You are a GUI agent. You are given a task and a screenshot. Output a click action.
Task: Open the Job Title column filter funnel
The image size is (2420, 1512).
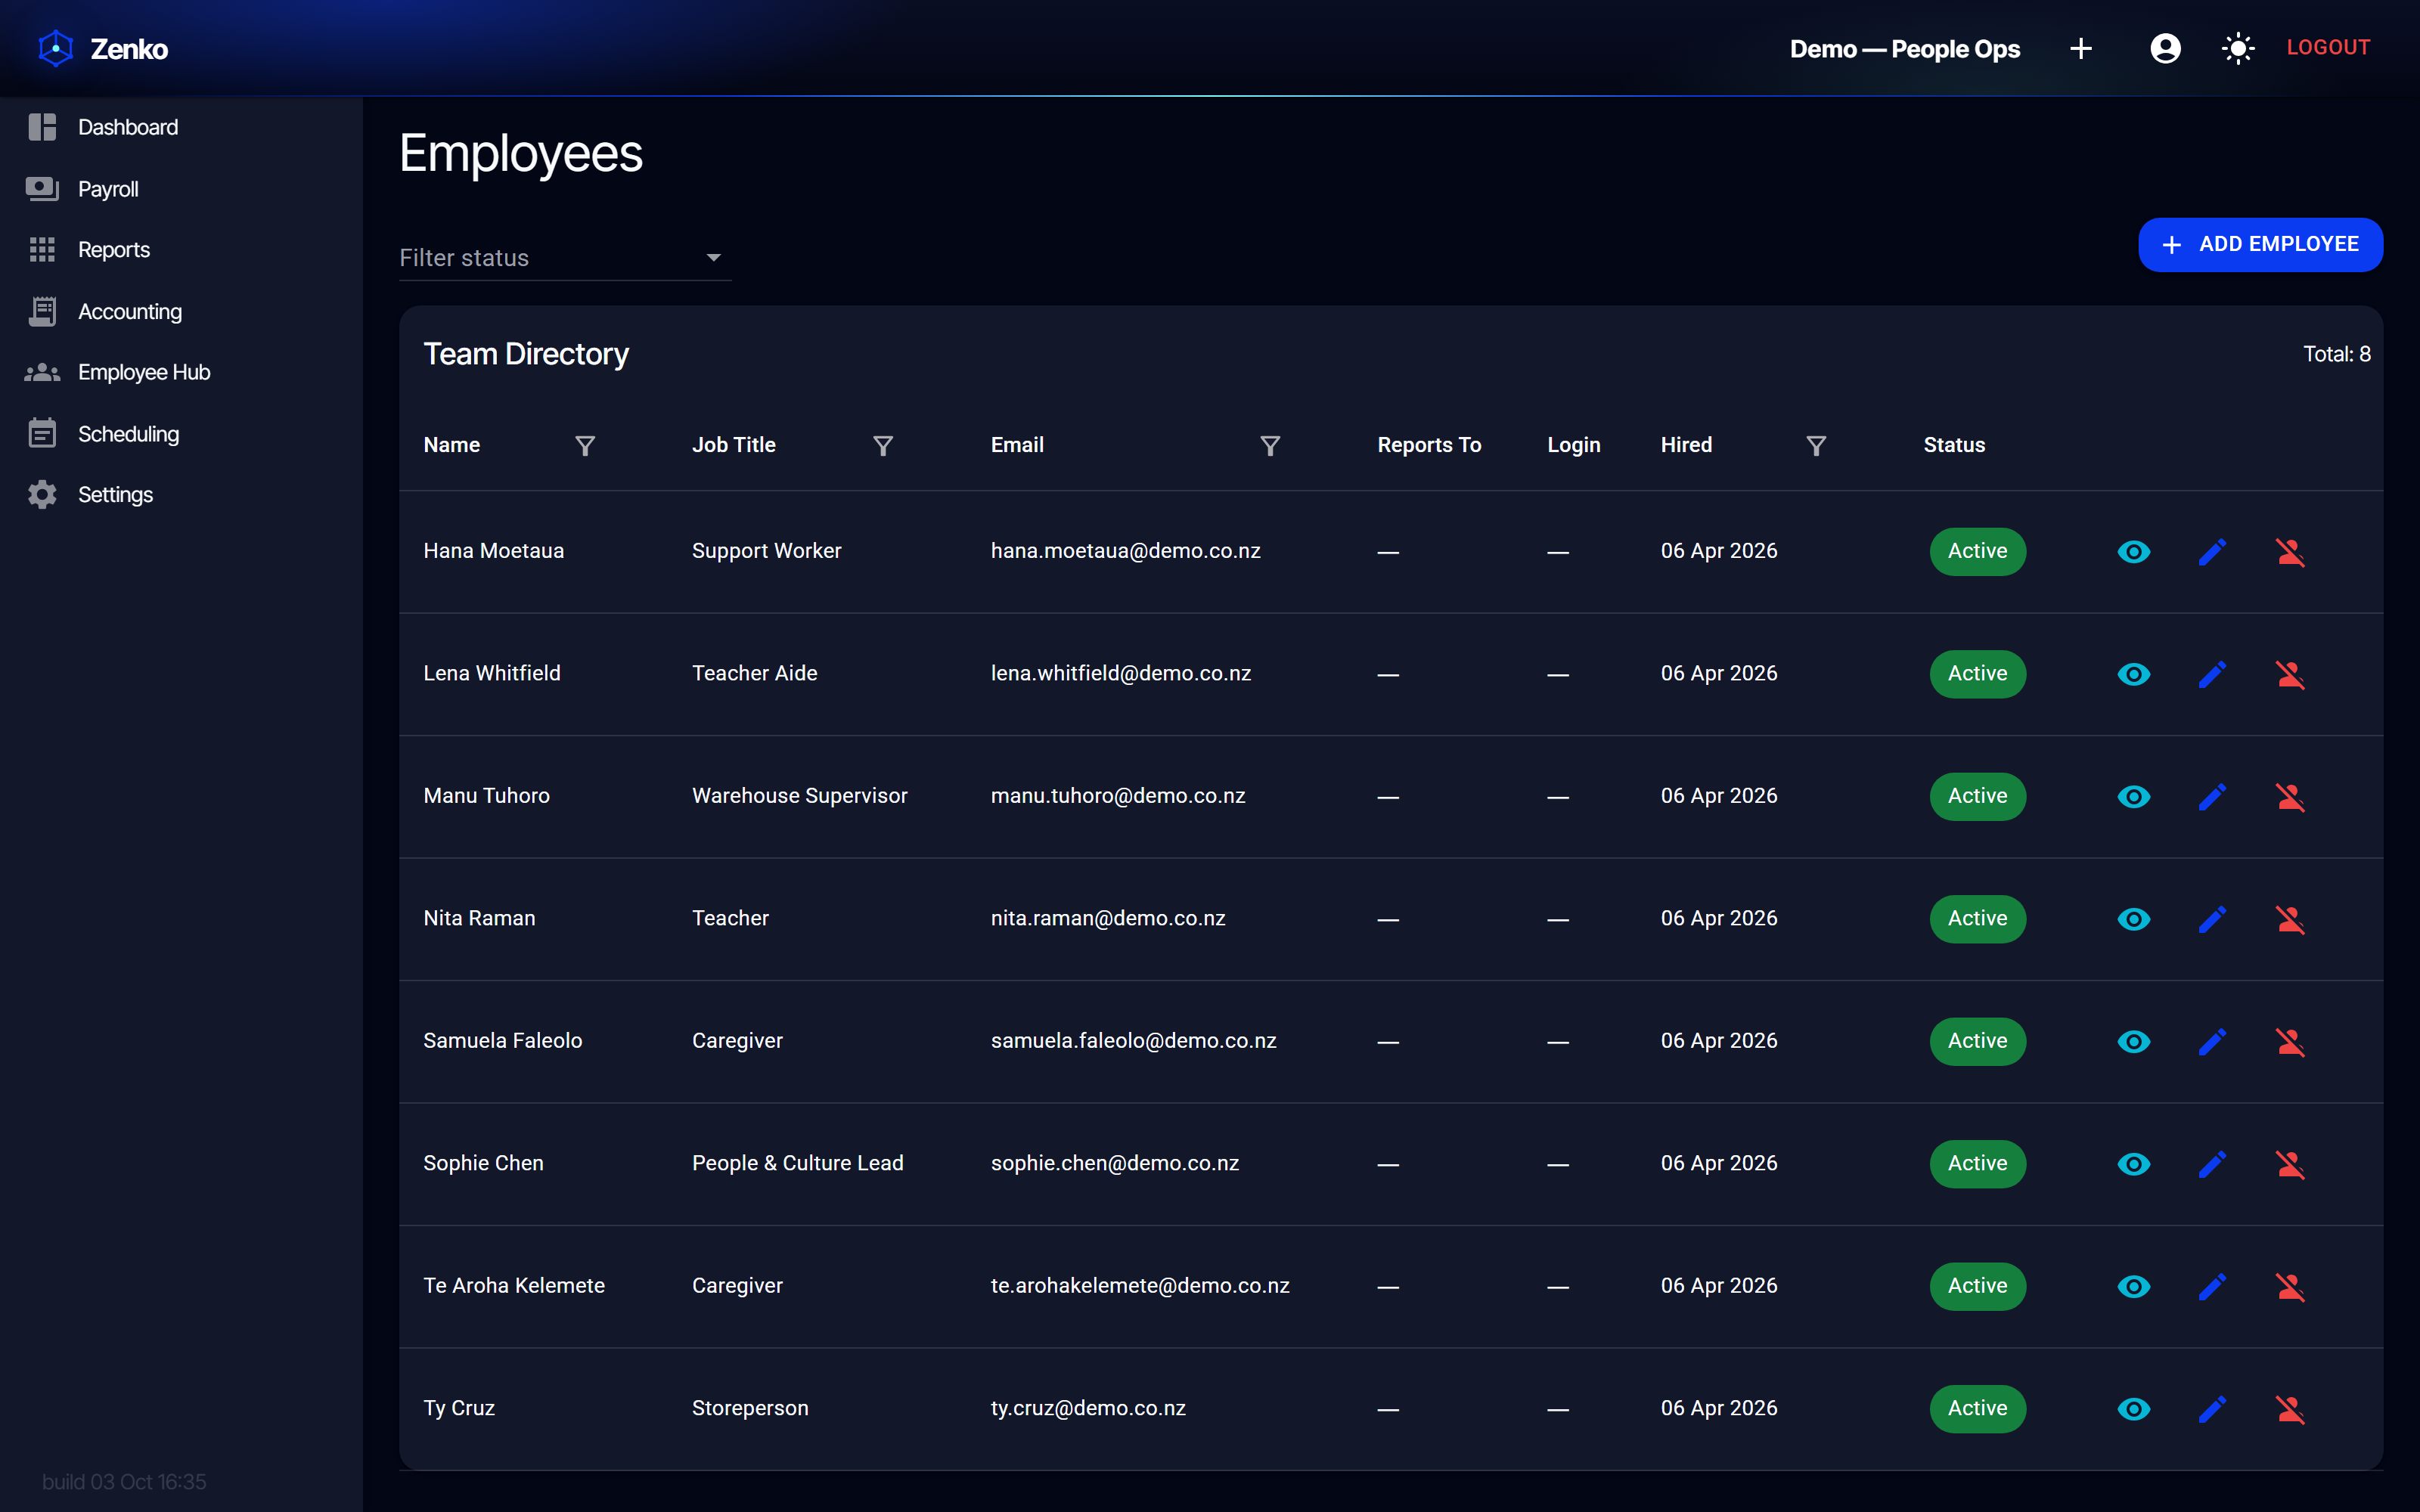coord(883,445)
